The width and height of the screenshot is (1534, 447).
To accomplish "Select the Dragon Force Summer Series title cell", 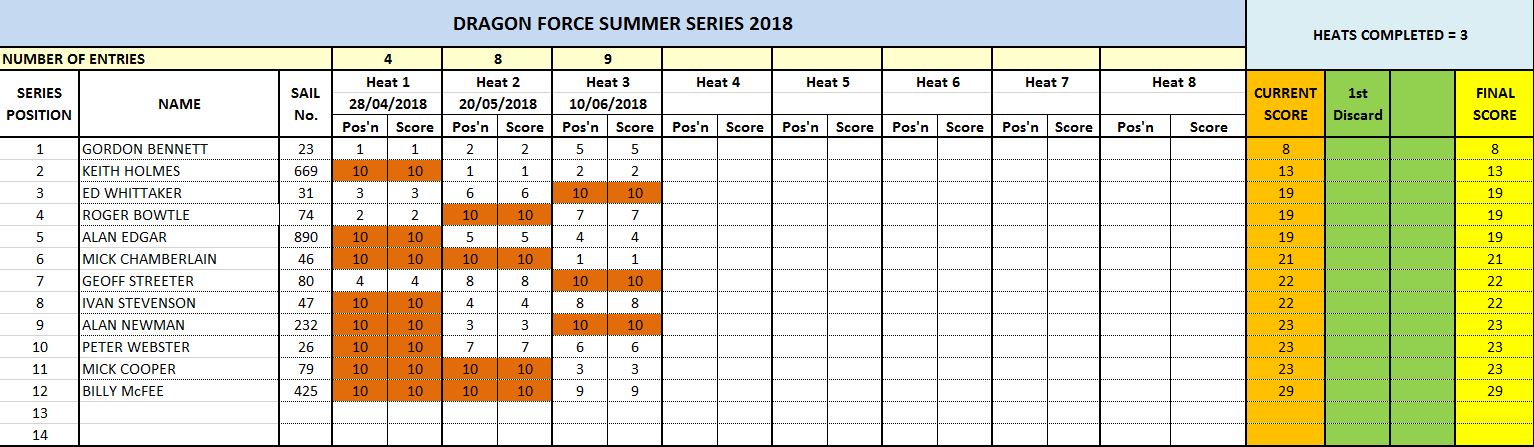I will pyautogui.click(x=623, y=23).
